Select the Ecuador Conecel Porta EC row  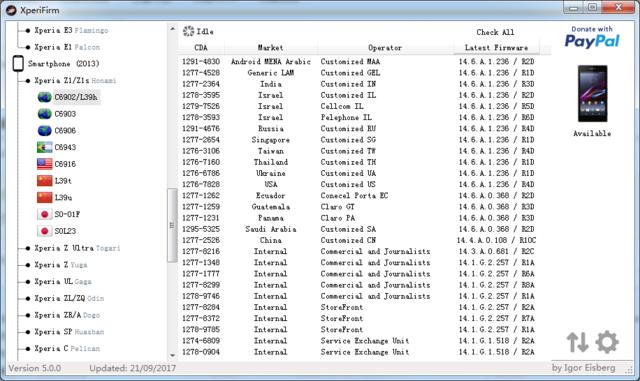coord(358,196)
